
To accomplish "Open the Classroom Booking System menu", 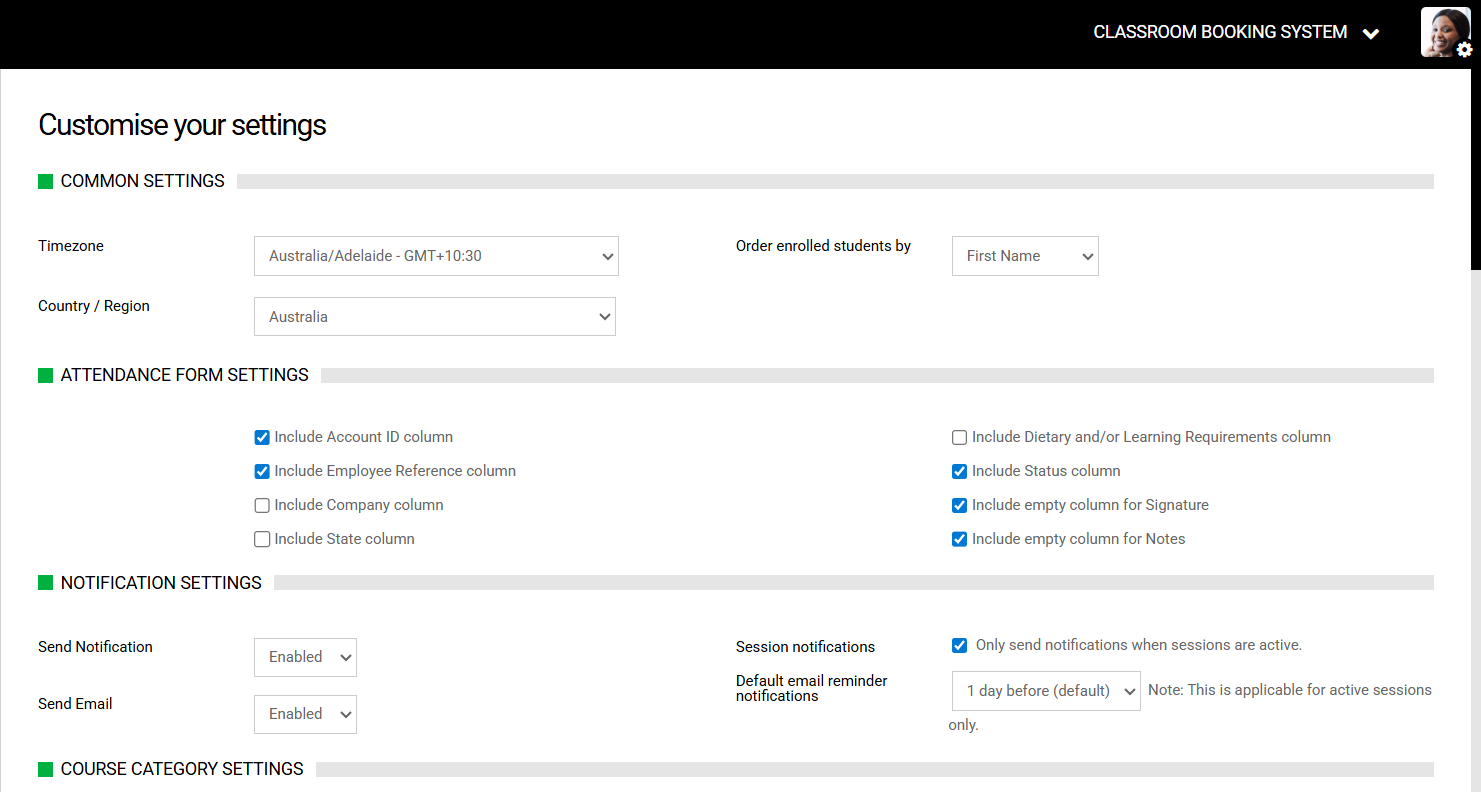I will click(1219, 32).
